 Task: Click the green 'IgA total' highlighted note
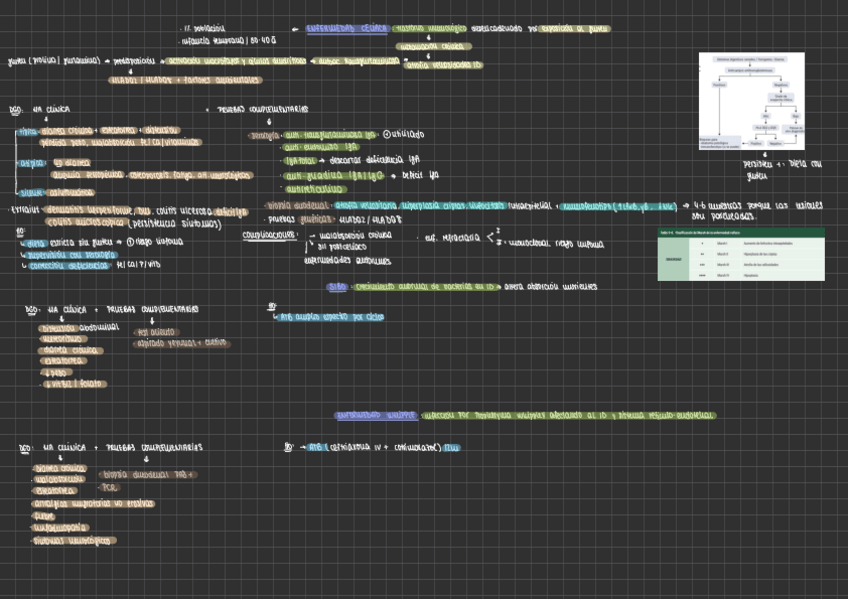300,161
